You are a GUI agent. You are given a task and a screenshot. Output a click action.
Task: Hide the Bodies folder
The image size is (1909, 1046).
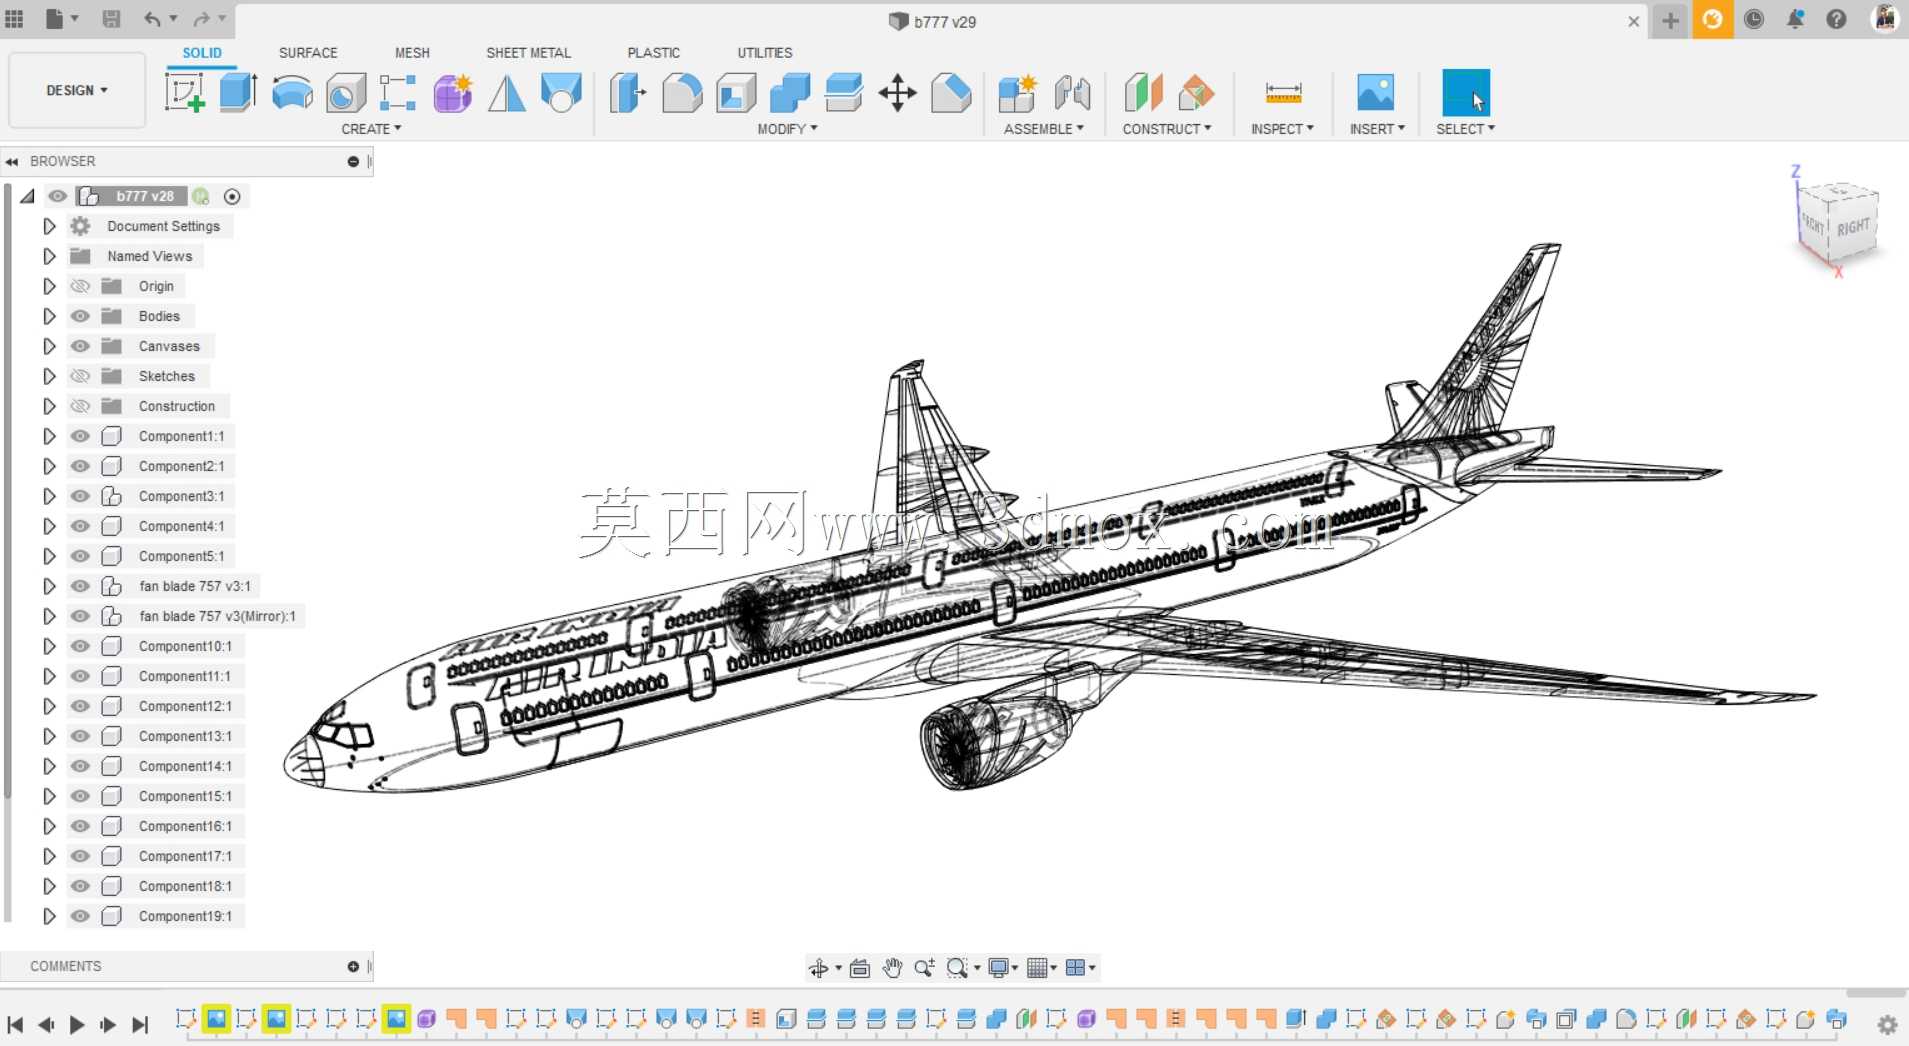(80, 316)
